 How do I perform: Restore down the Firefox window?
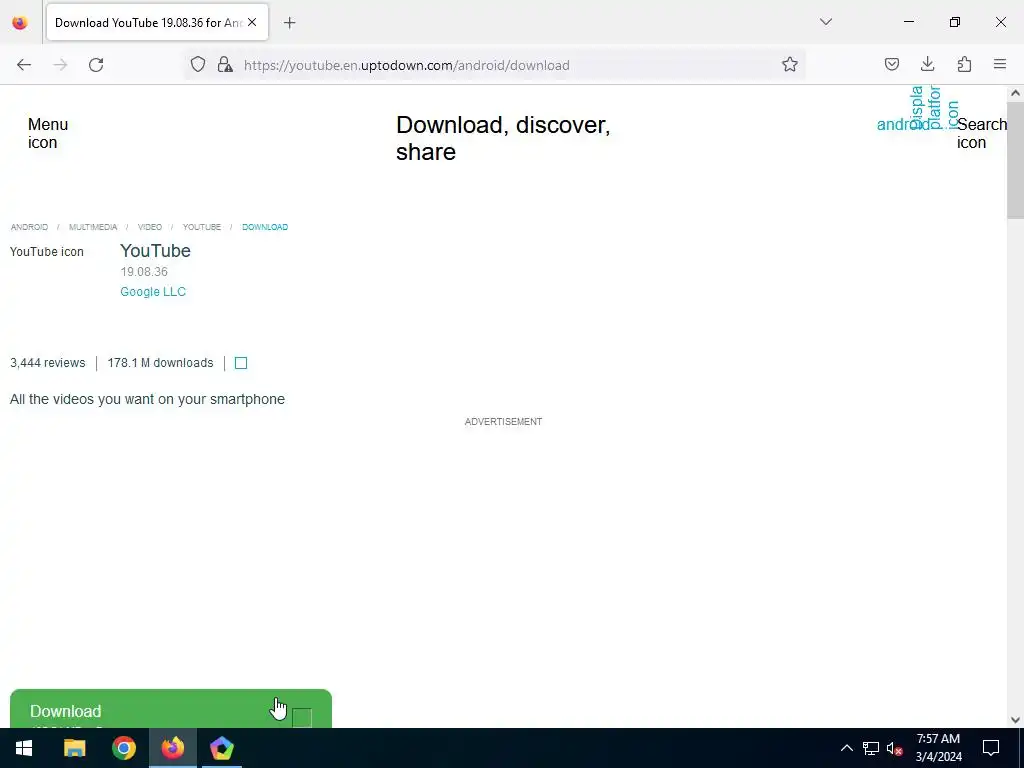(x=955, y=22)
